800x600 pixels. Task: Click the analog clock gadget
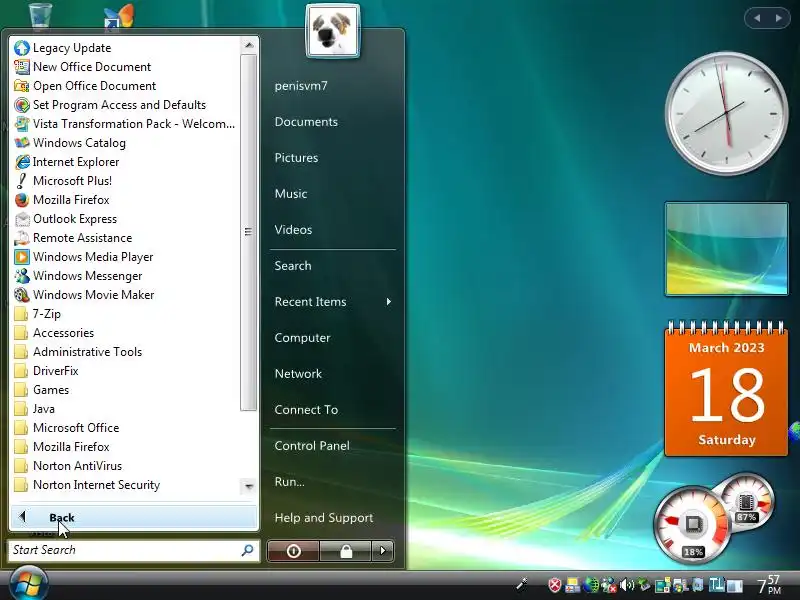pyautogui.click(x=727, y=113)
